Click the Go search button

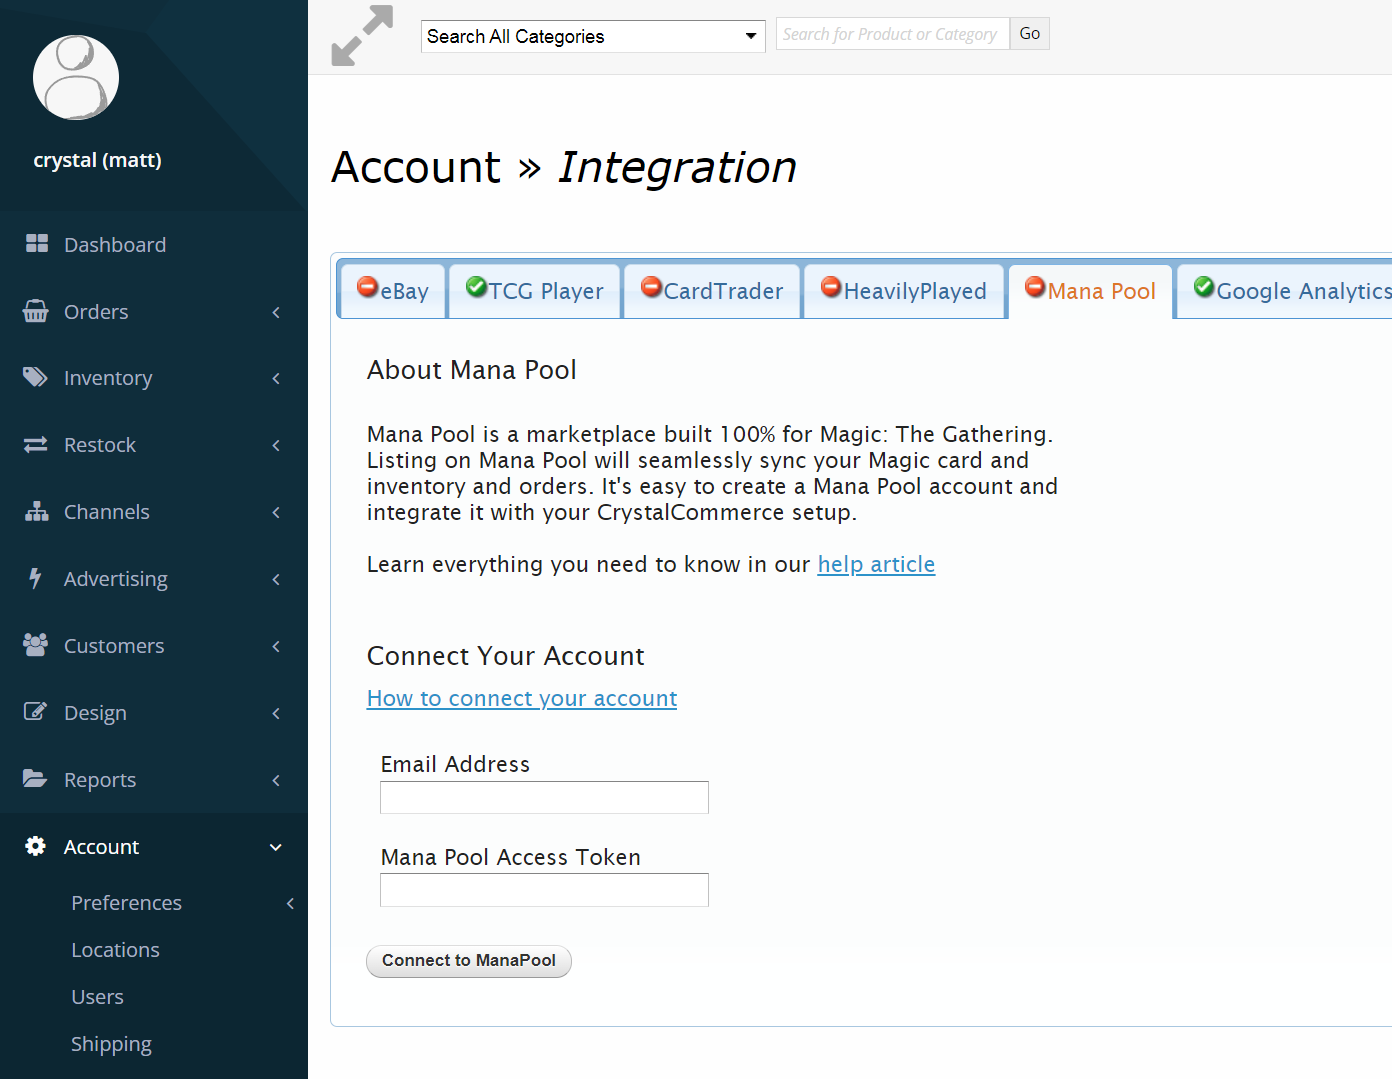[1030, 34]
